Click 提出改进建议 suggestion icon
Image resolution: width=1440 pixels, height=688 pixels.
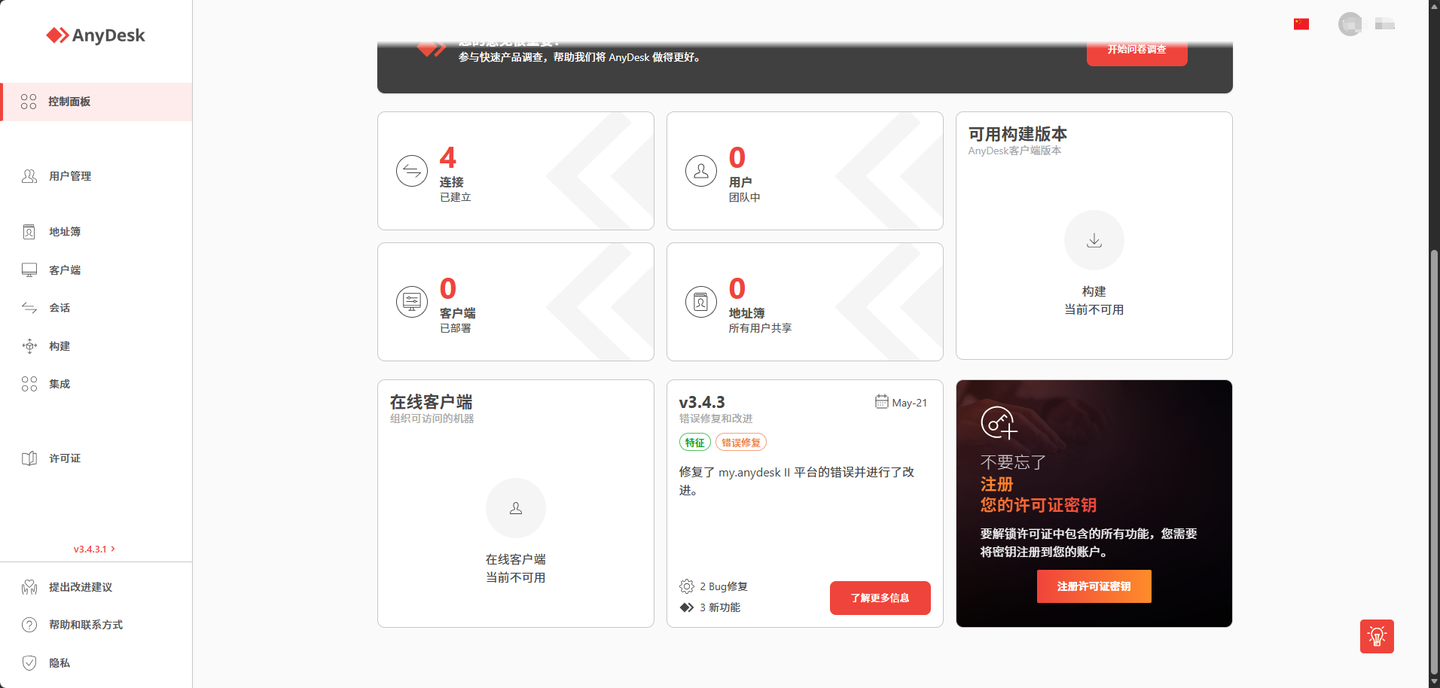point(29,587)
